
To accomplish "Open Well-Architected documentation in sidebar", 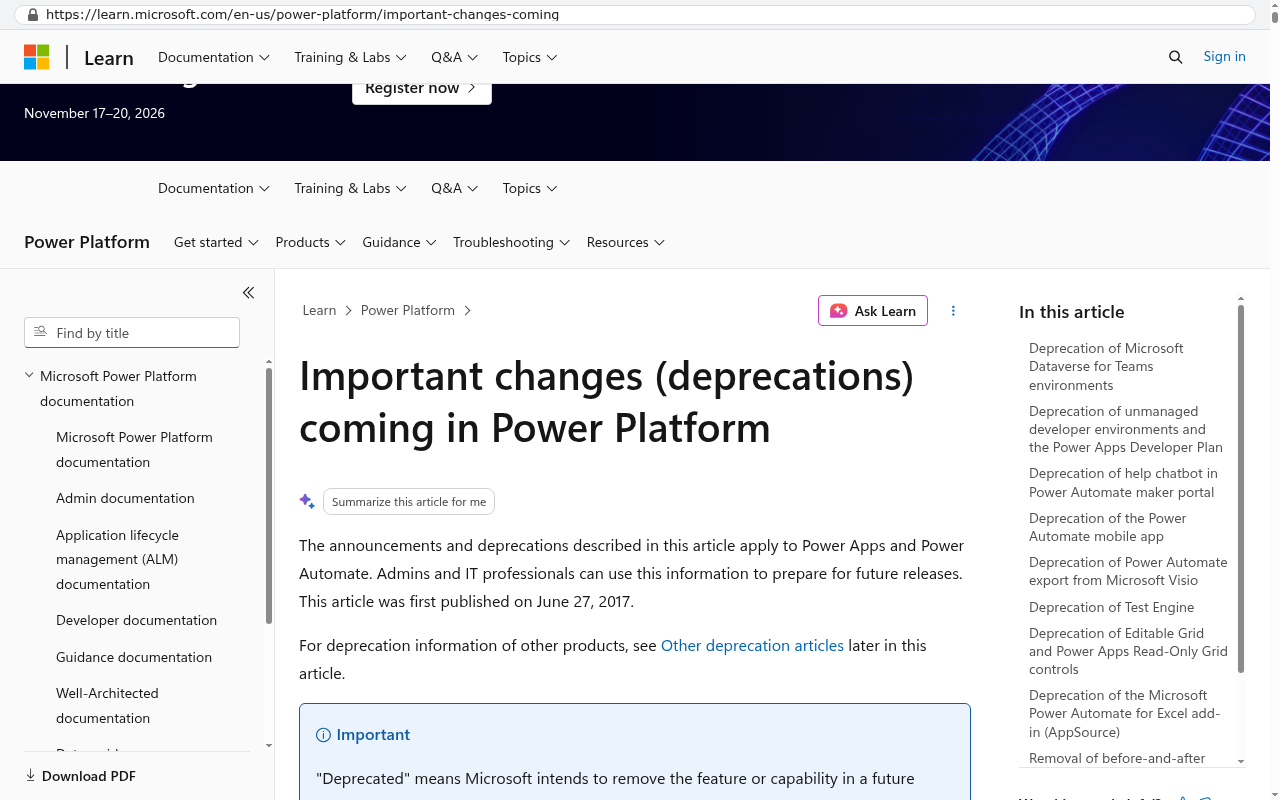I will coord(107,705).
